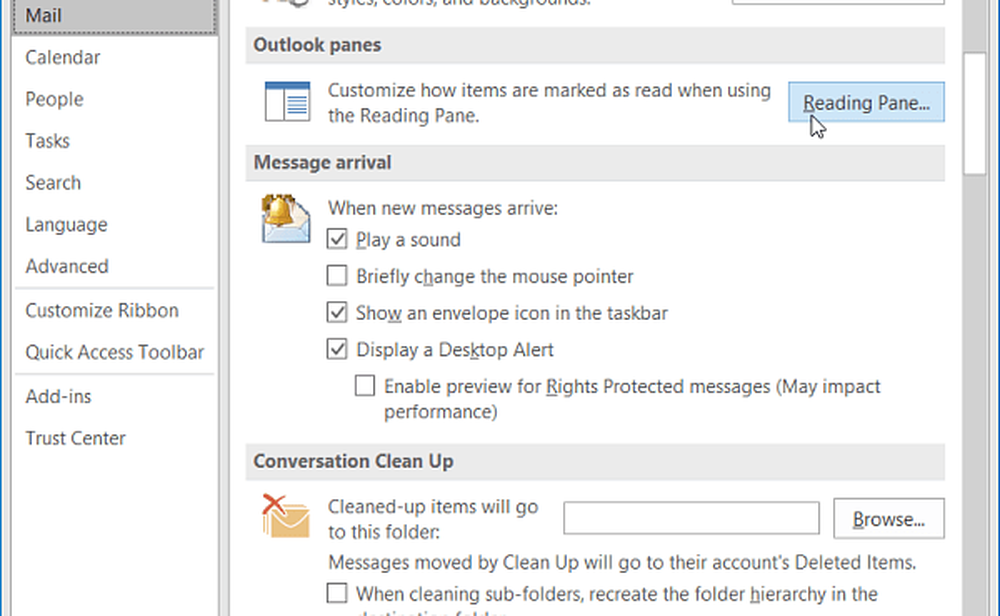This screenshot has width=1000, height=616.
Task: Open the Trust Center category
Action: point(76,438)
